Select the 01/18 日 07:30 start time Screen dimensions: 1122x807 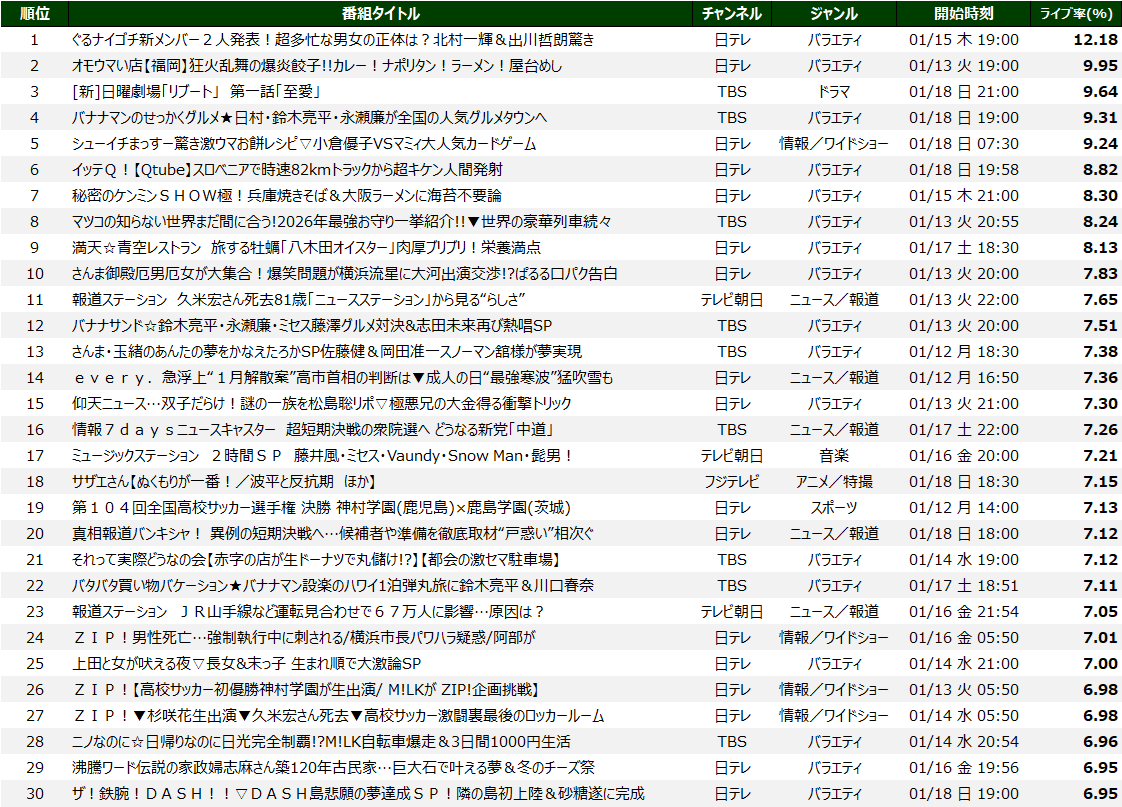click(x=964, y=143)
